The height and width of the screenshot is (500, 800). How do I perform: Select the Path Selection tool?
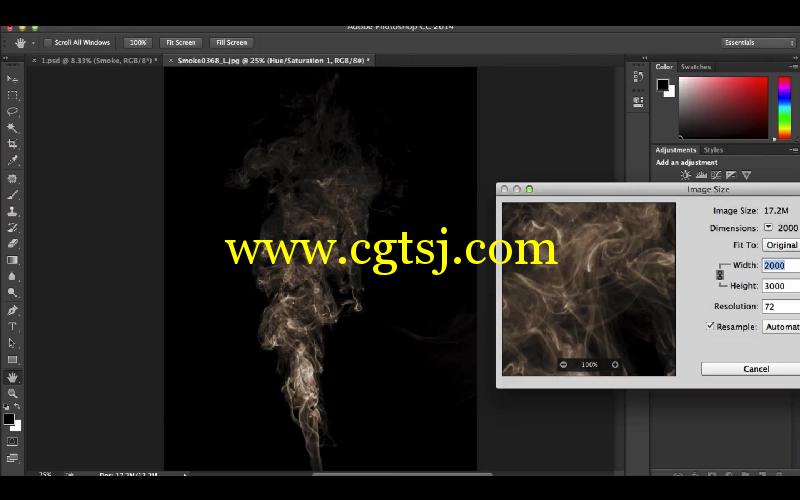12,343
